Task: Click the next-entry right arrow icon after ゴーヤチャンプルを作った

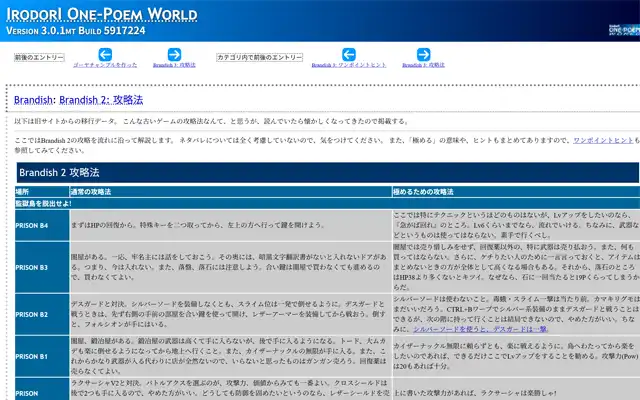Action: click(174, 54)
